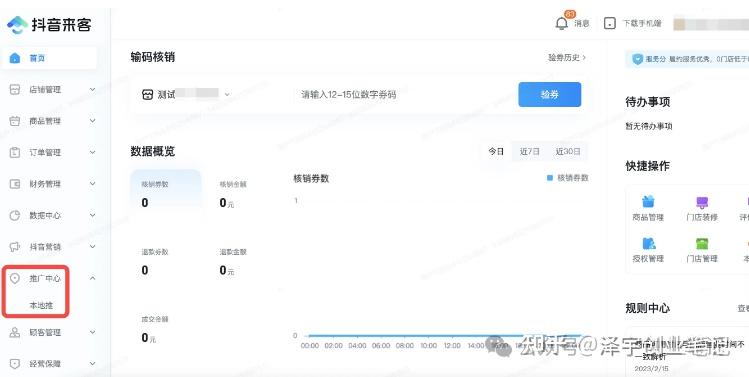Open the 店铺管理 menu label
The image size is (749, 377).
tap(45, 89)
